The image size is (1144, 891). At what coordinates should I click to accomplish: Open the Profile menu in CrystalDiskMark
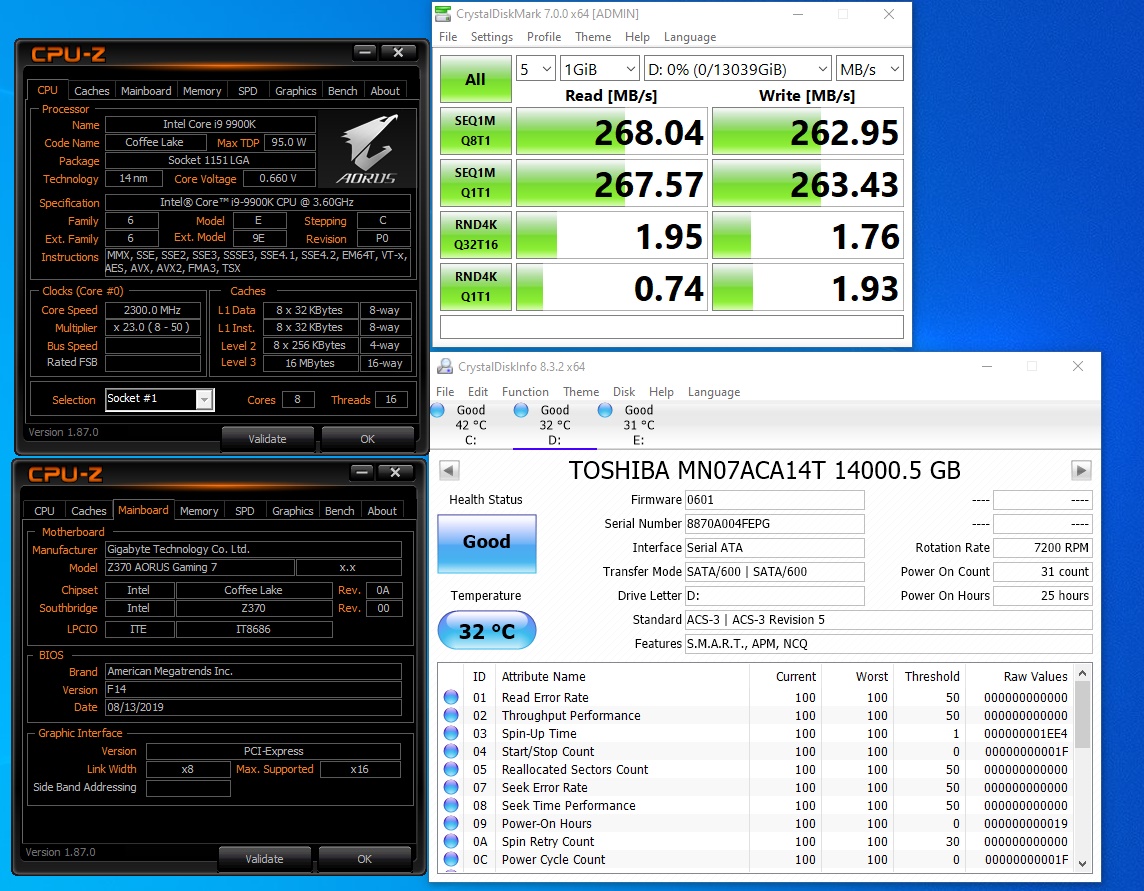tap(543, 37)
